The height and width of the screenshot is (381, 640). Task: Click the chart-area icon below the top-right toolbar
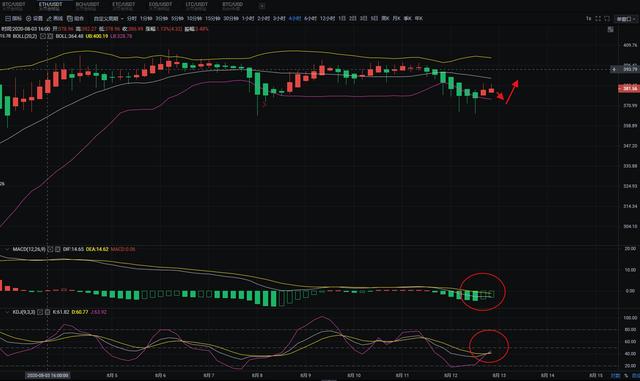[x=610, y=29]
